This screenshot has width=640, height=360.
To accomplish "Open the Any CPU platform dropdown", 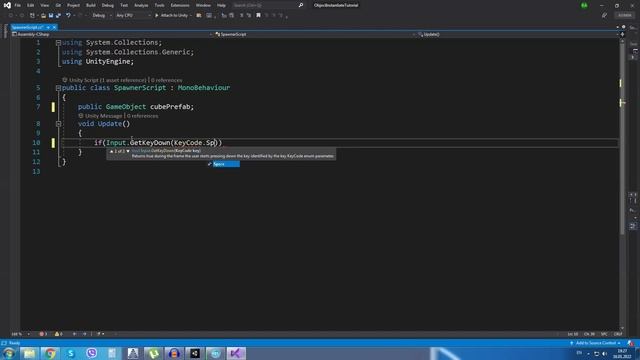I will coord(133,16).
